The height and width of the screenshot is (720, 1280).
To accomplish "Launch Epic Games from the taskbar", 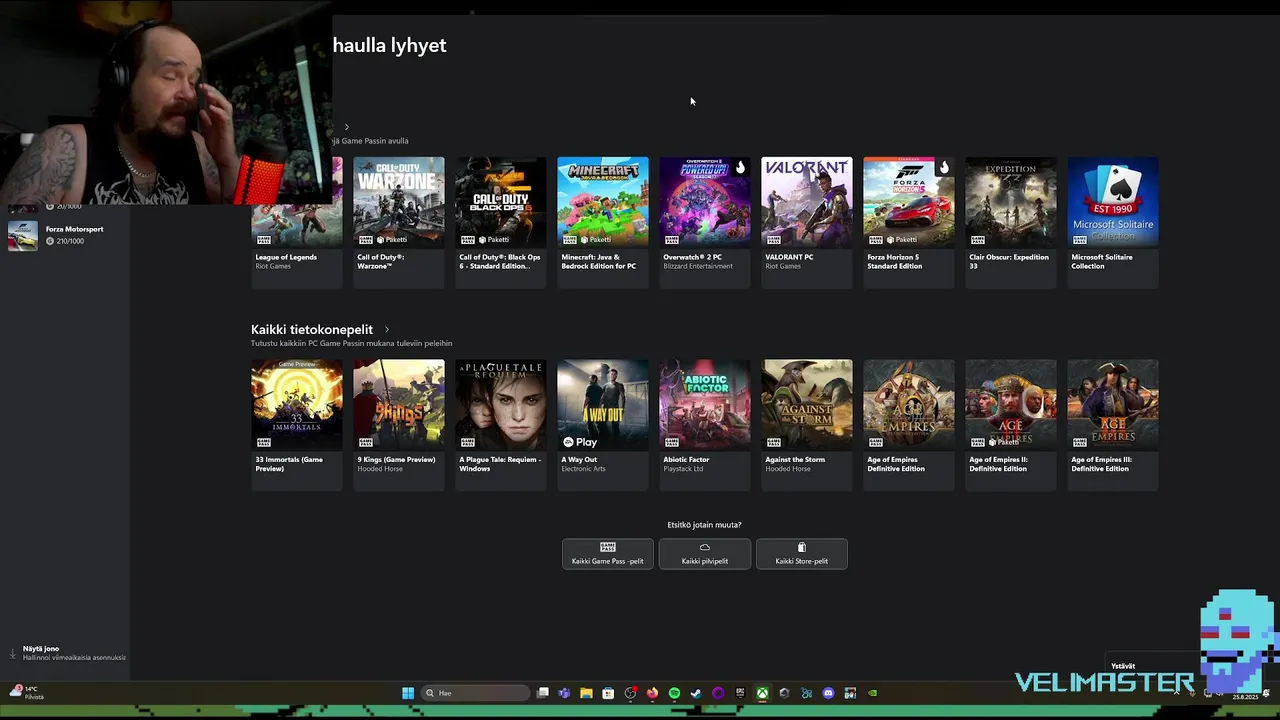I will (740, 693).
